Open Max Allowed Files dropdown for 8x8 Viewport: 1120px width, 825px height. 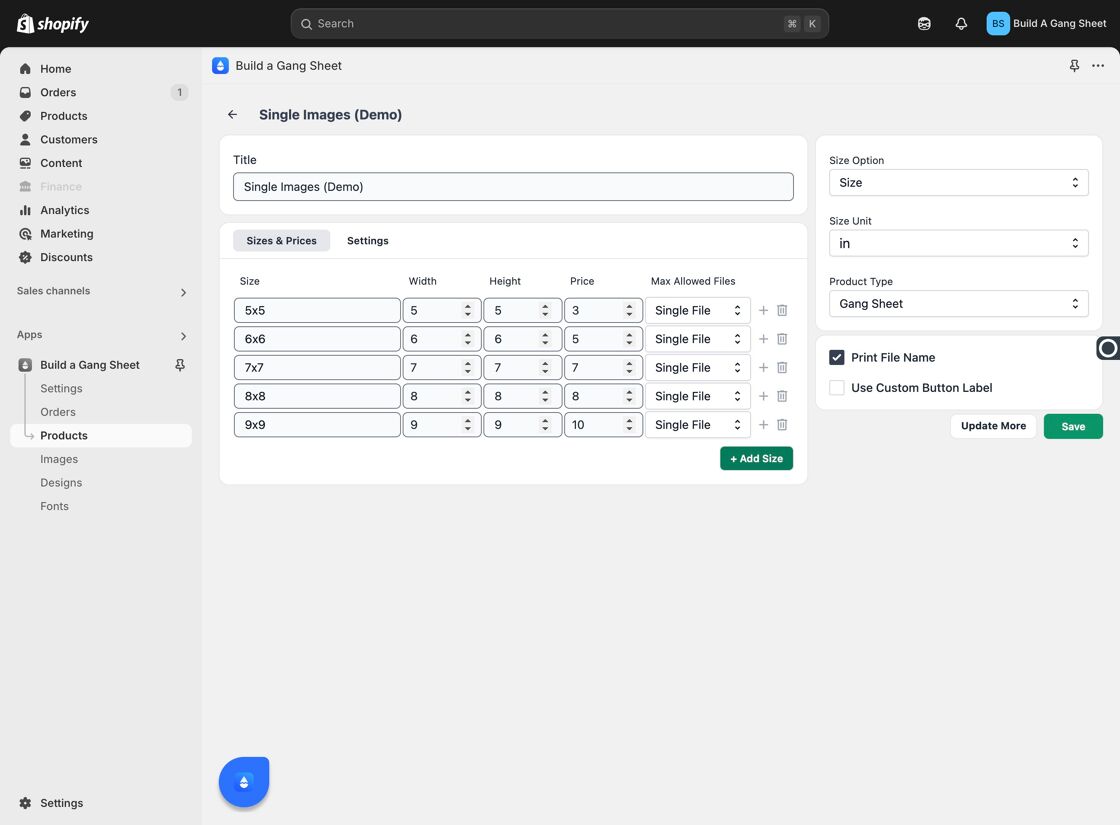point(698,396)
